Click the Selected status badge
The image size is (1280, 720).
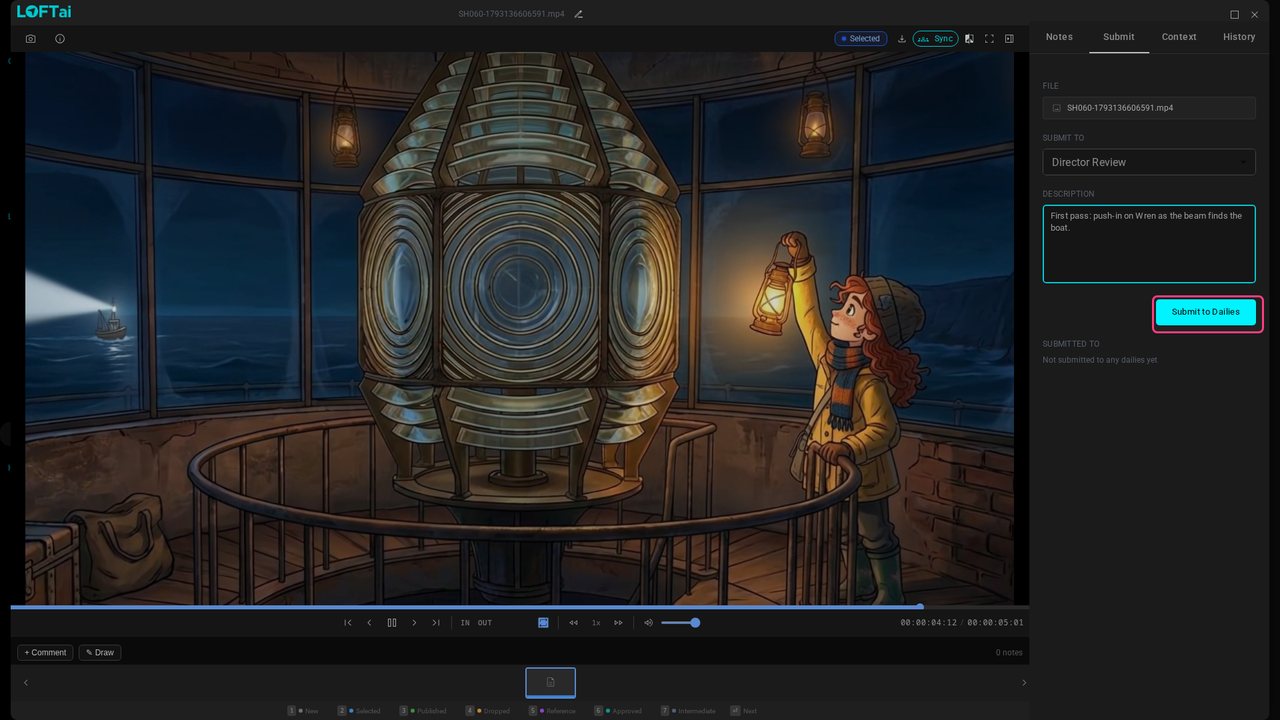[861, 39]
